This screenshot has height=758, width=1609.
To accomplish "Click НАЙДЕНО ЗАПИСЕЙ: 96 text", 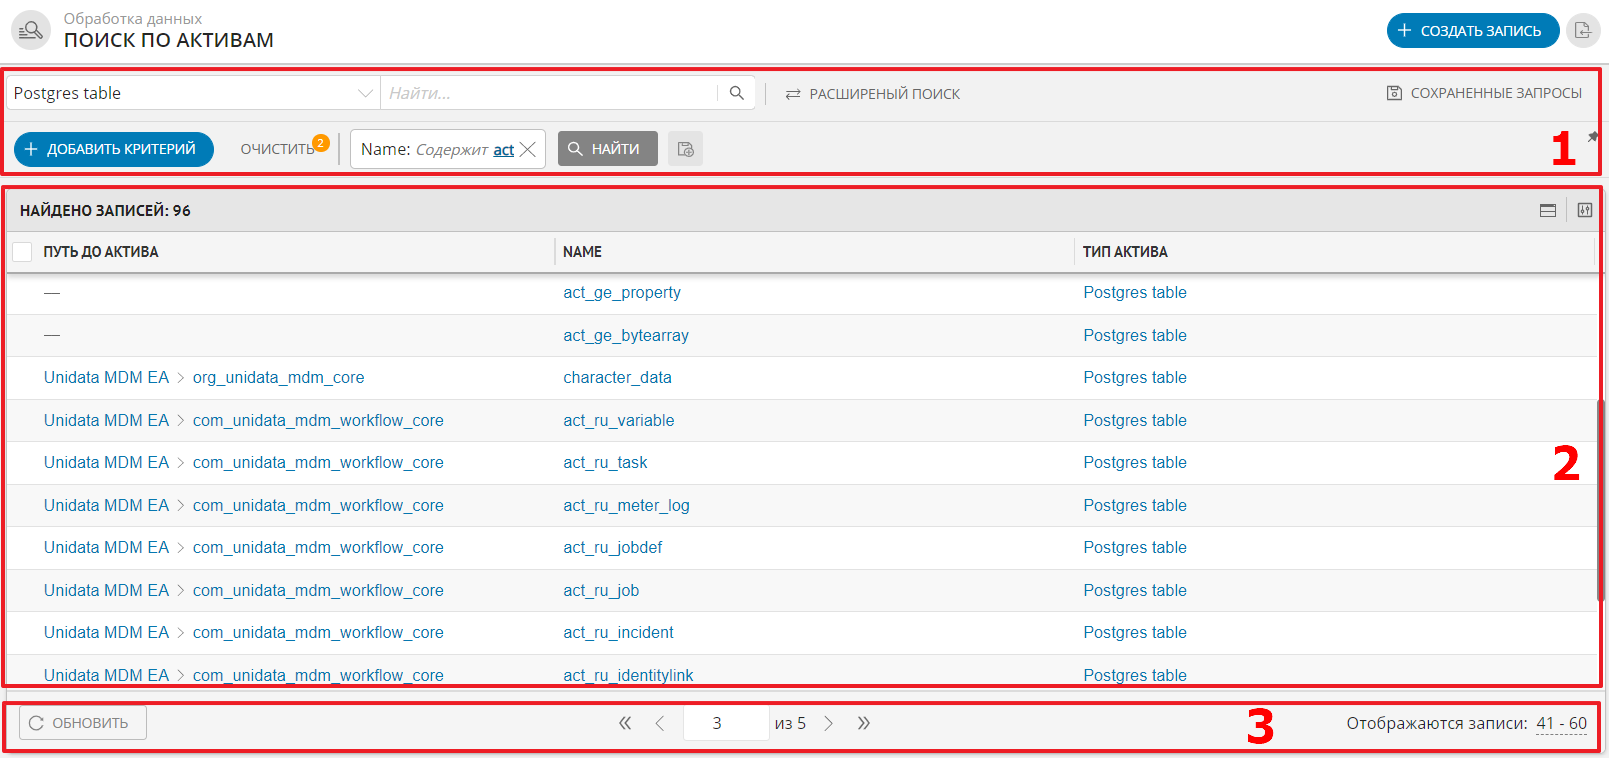I will pyautogui.click(x=105, y=211).
